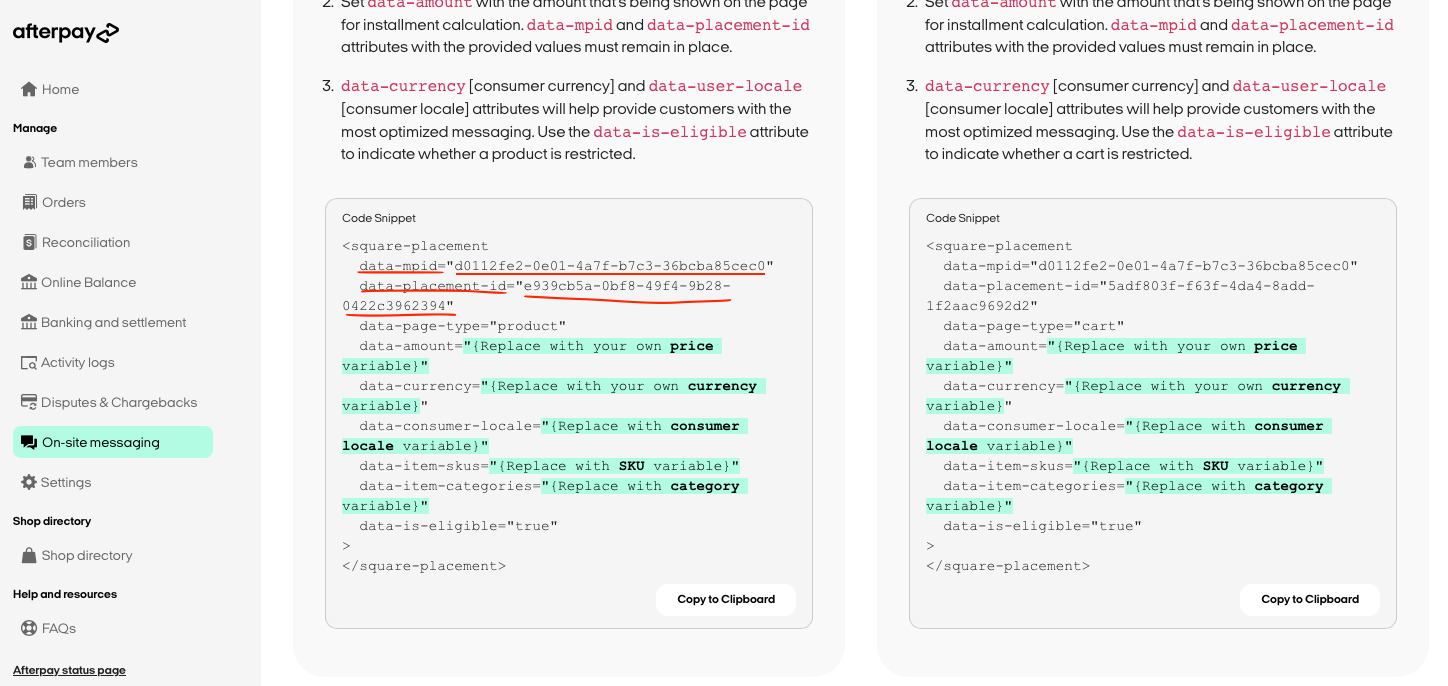Click closing </square-placement> tag in cart snippet

coord(1008,566)
